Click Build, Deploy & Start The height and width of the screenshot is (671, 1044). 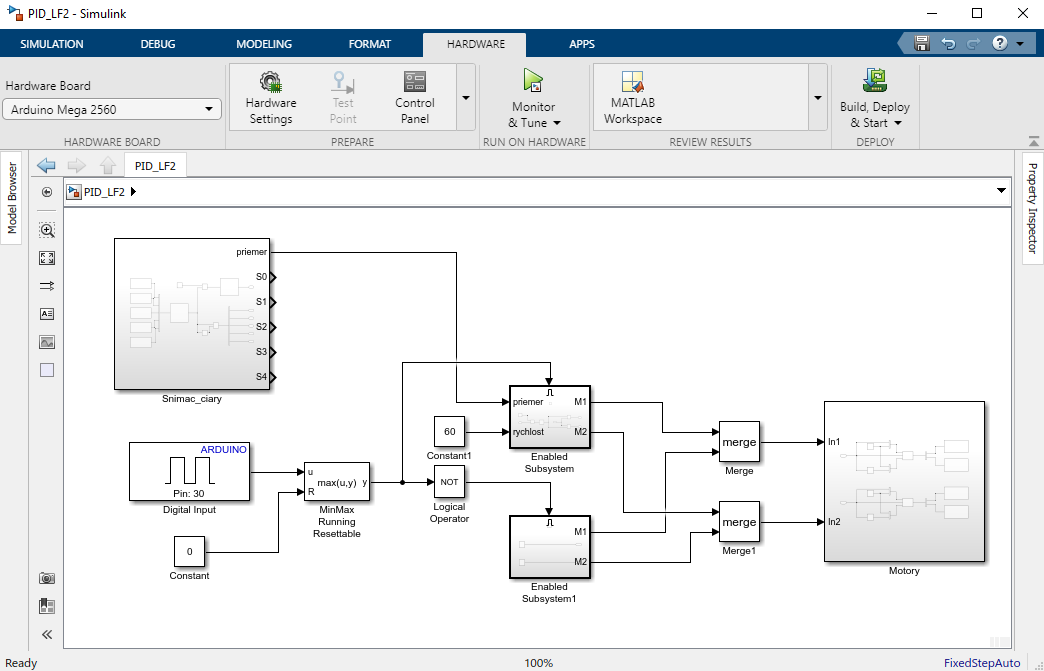(876, 100)
